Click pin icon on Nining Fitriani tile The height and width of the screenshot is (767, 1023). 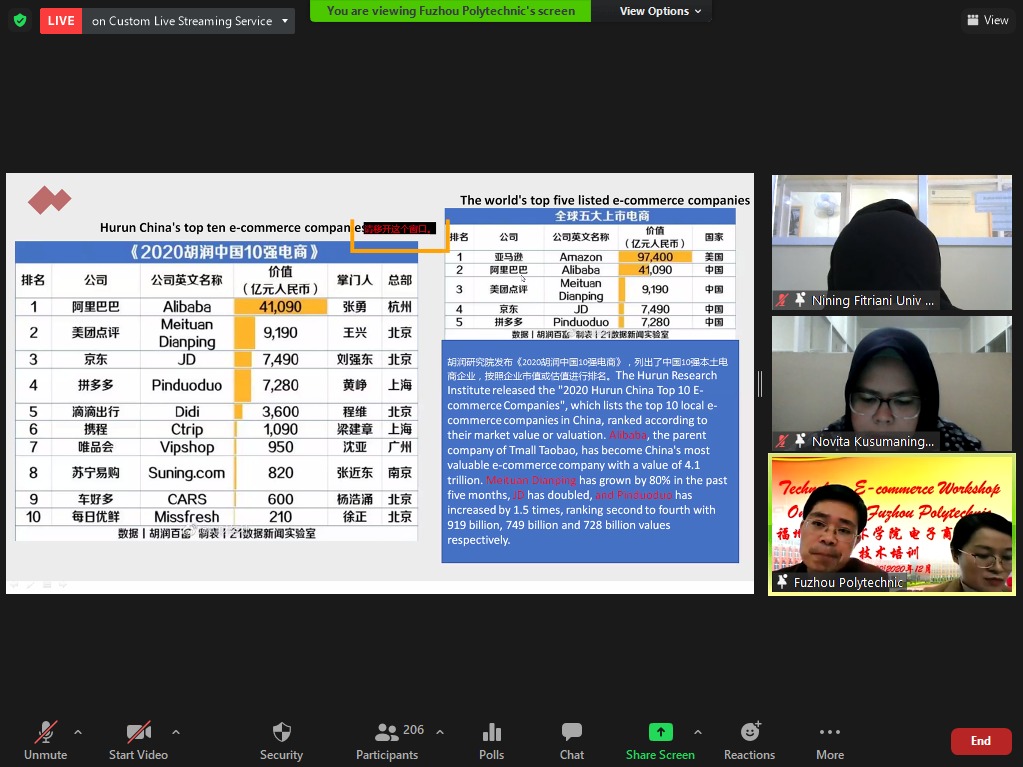click(800, 300)
